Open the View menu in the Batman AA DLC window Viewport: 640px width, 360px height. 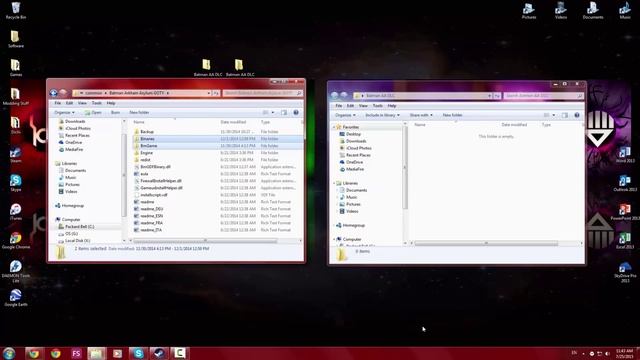[363, 106]
